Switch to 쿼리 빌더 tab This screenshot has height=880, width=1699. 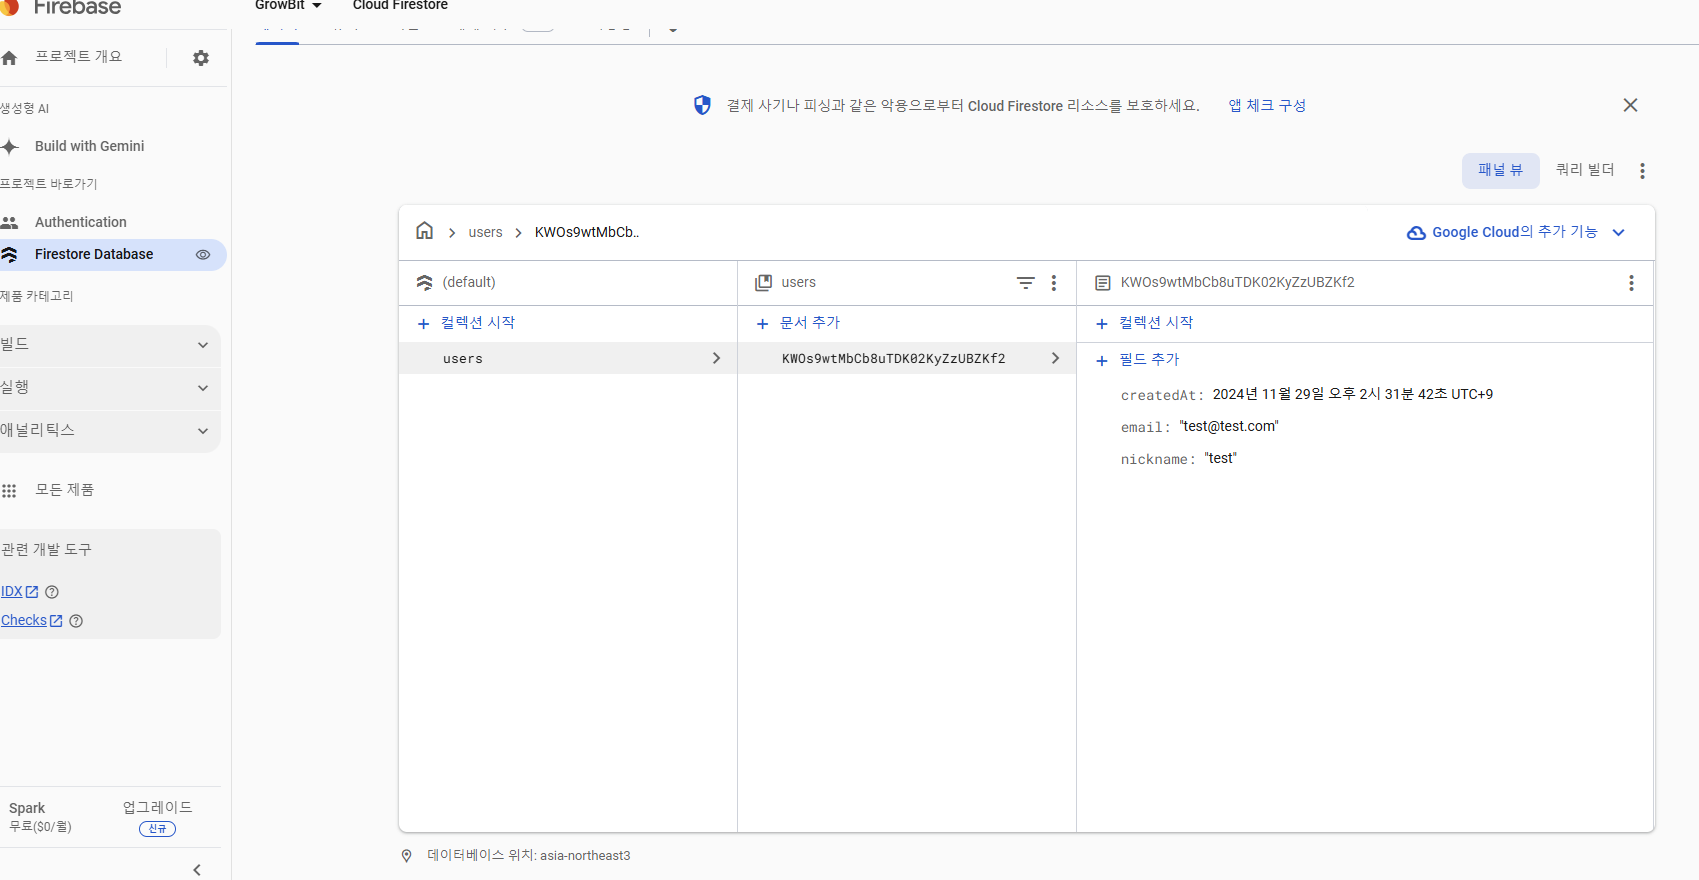point(1585,170)
